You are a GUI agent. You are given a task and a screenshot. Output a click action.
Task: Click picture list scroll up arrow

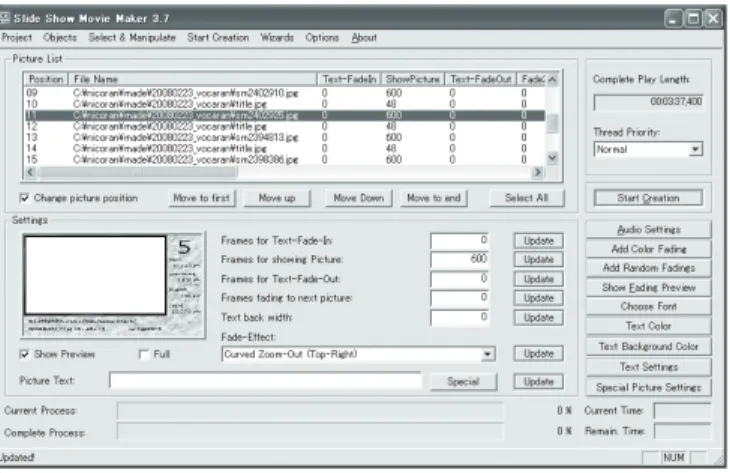coord(552,80)
